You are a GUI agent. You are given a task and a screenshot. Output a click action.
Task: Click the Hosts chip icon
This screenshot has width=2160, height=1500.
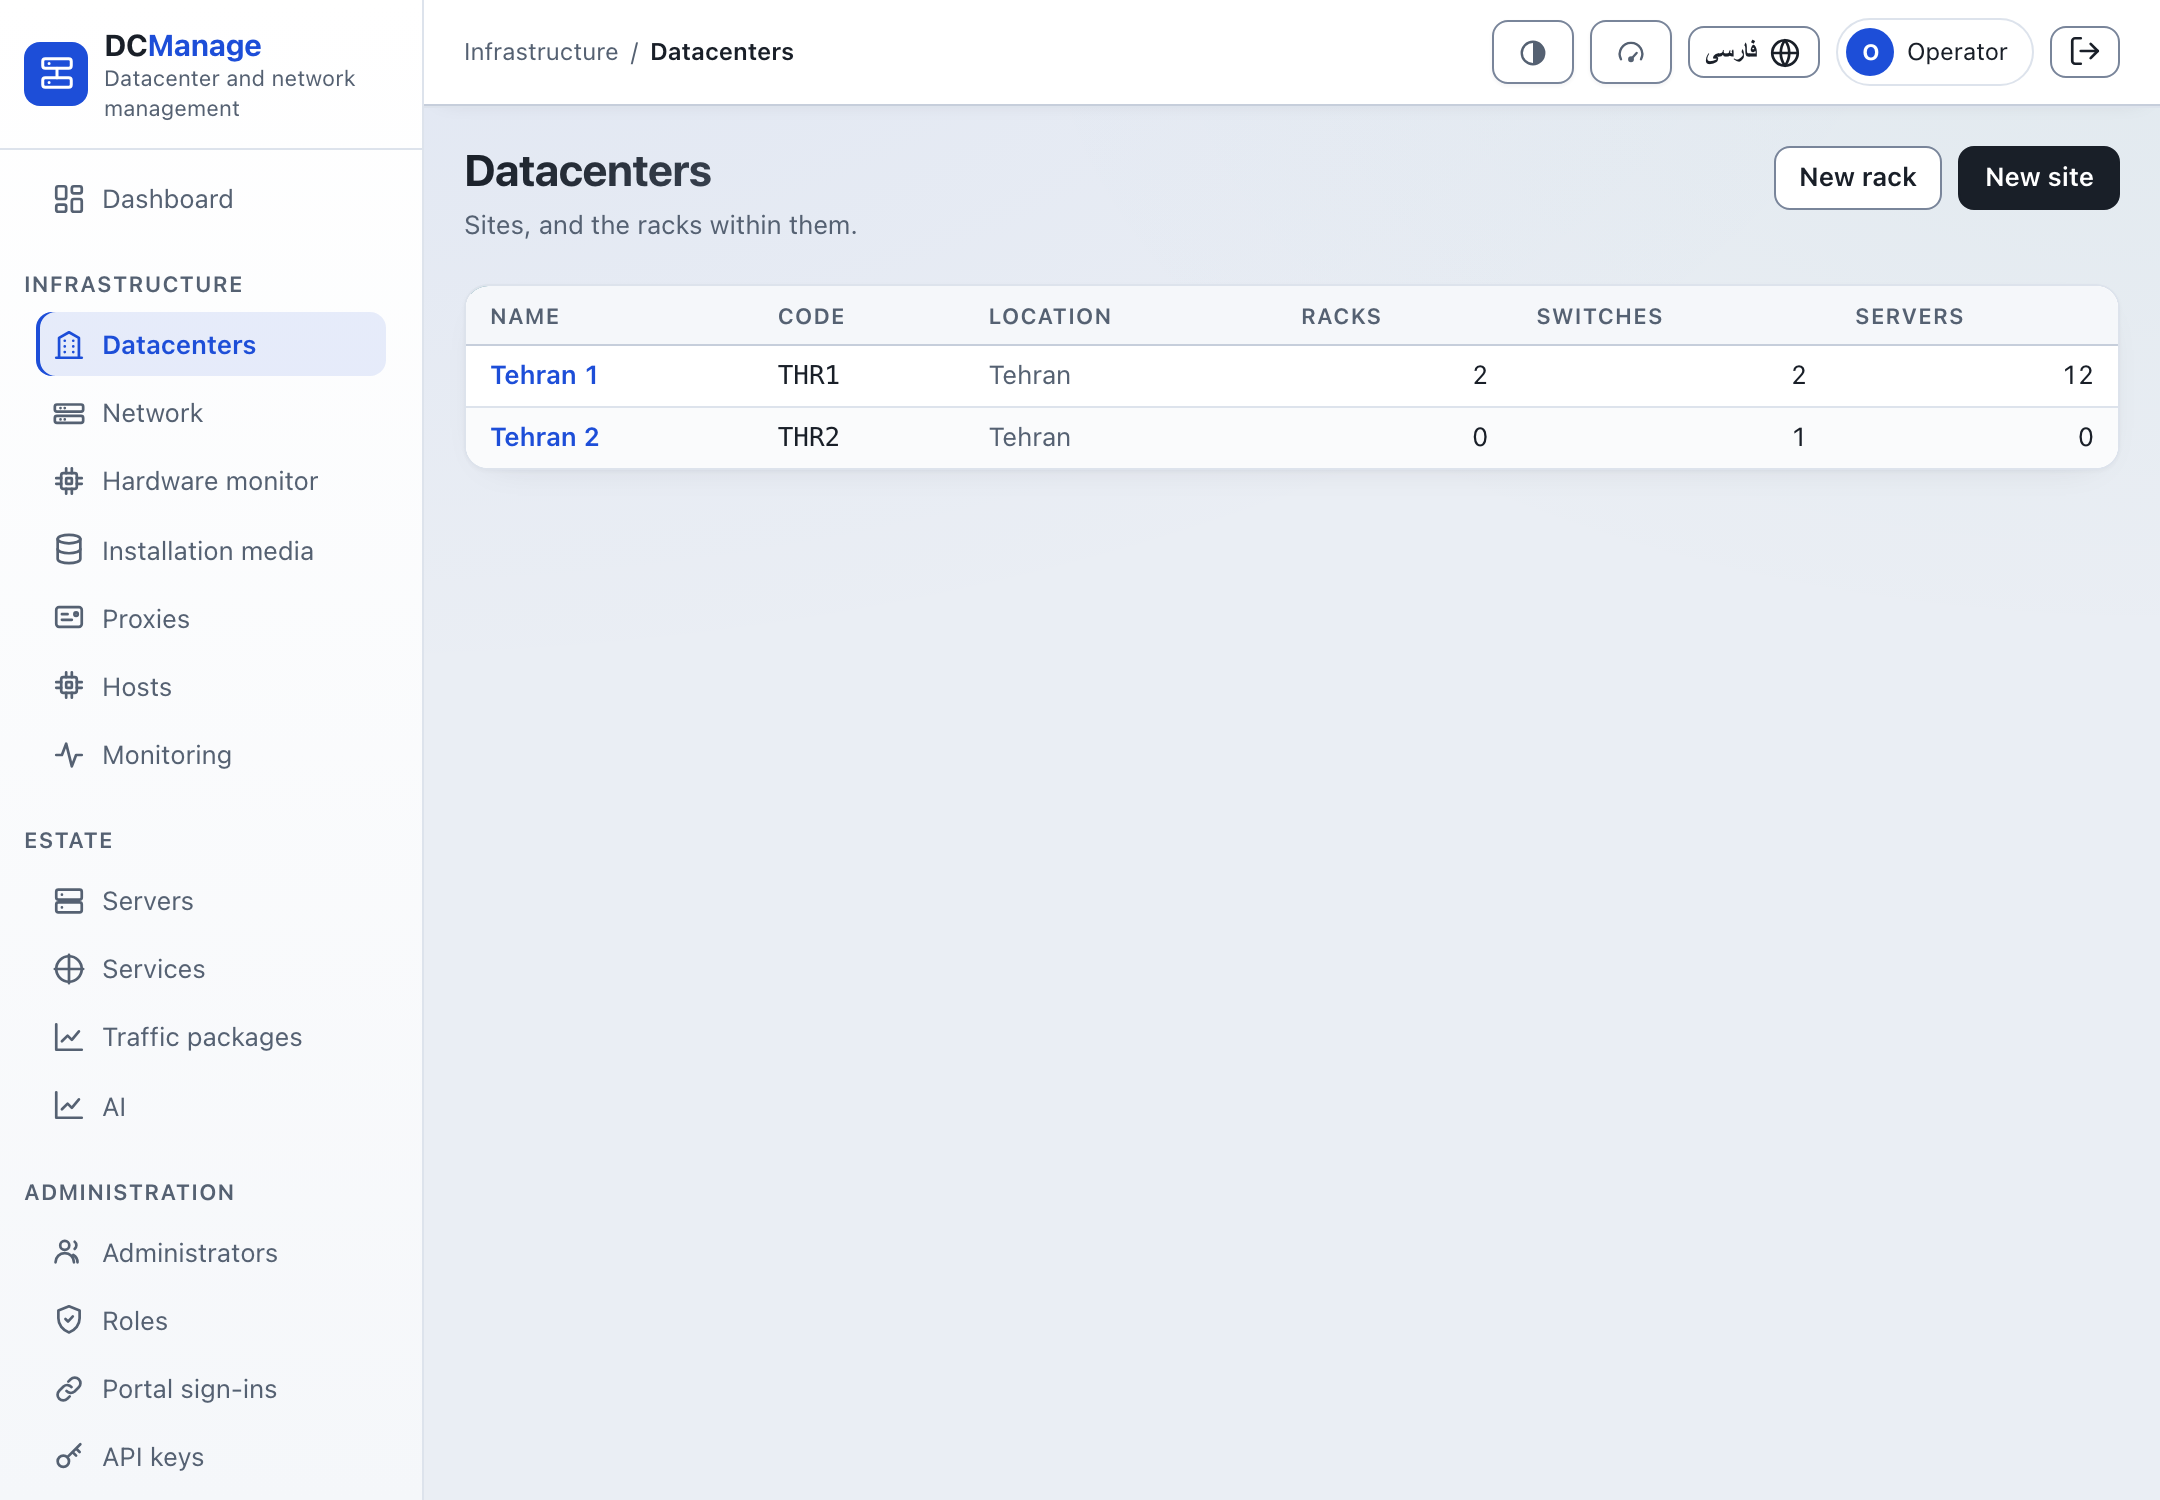click(69, 685)
